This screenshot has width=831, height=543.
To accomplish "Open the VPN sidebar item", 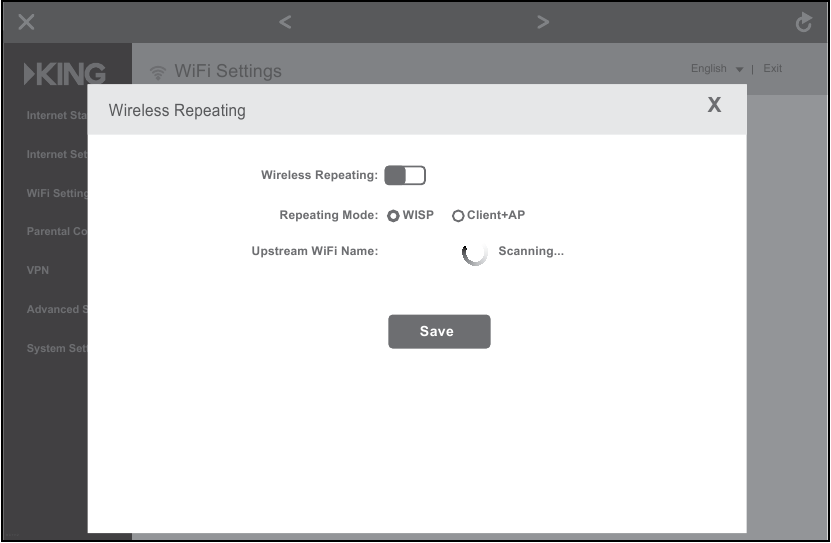I will [38, 271].
